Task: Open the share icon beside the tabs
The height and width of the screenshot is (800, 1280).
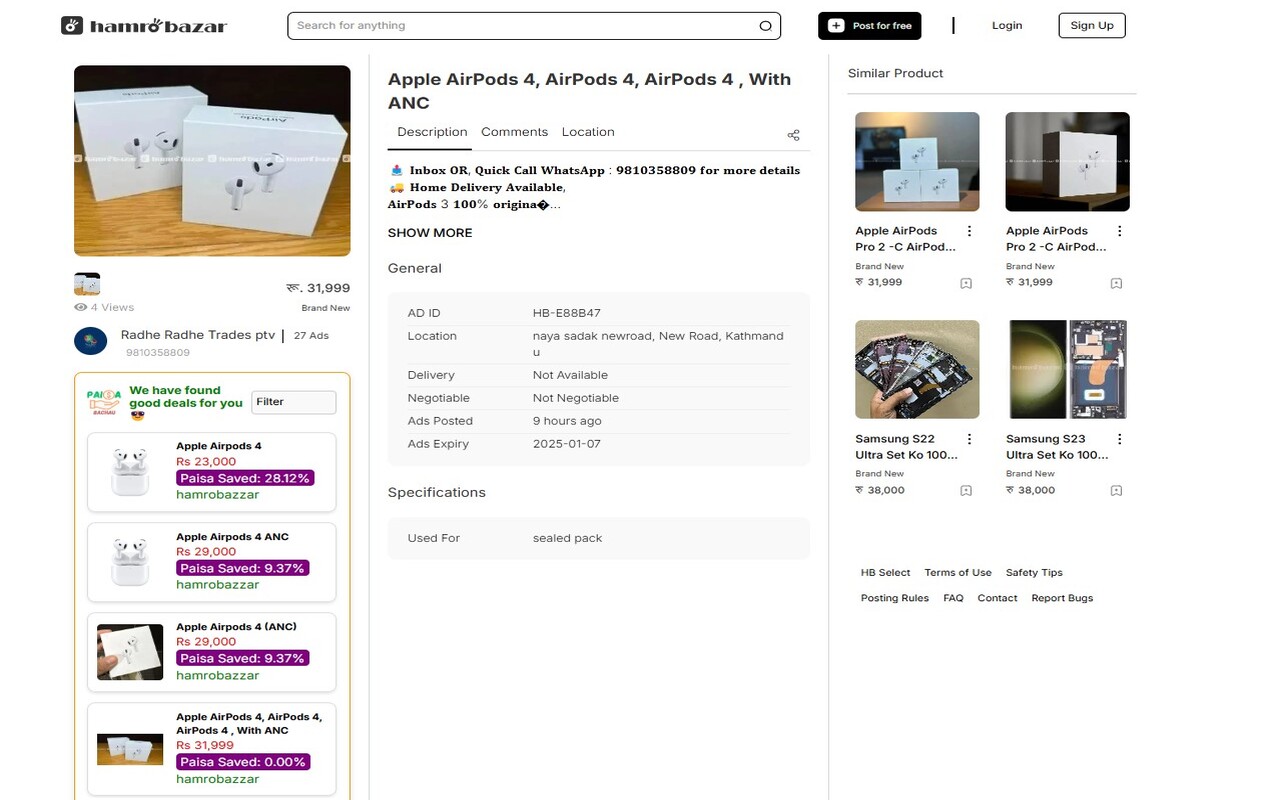Action: [793, 134]
